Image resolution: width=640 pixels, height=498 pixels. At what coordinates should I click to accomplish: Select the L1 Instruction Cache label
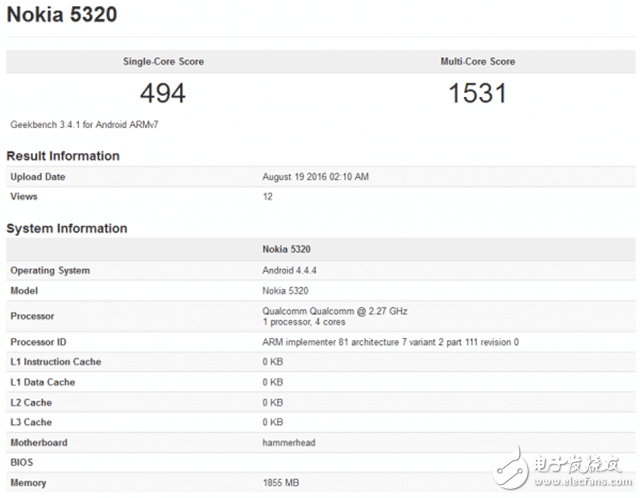click(56, 362)
